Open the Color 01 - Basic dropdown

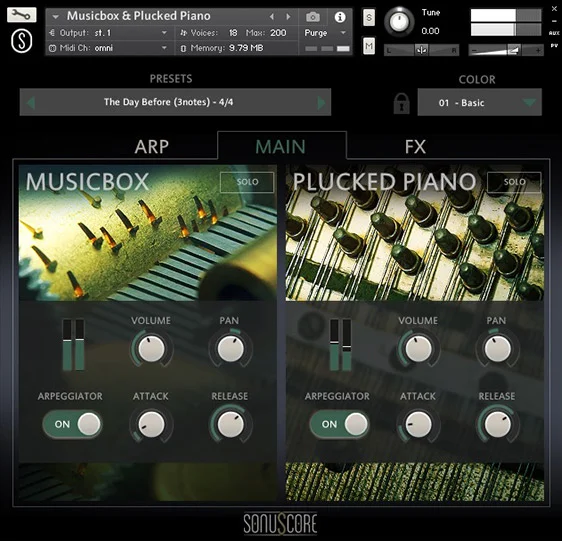click(480, 103)
